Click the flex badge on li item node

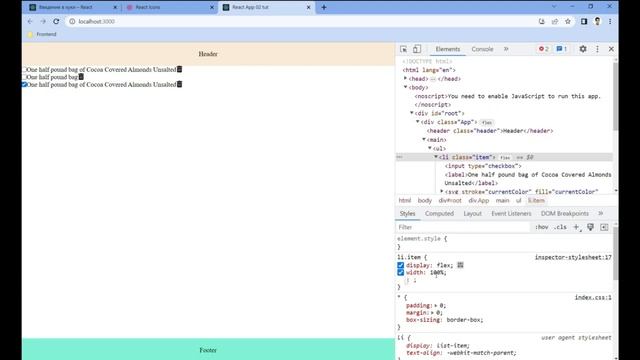[x=505, y=158]
